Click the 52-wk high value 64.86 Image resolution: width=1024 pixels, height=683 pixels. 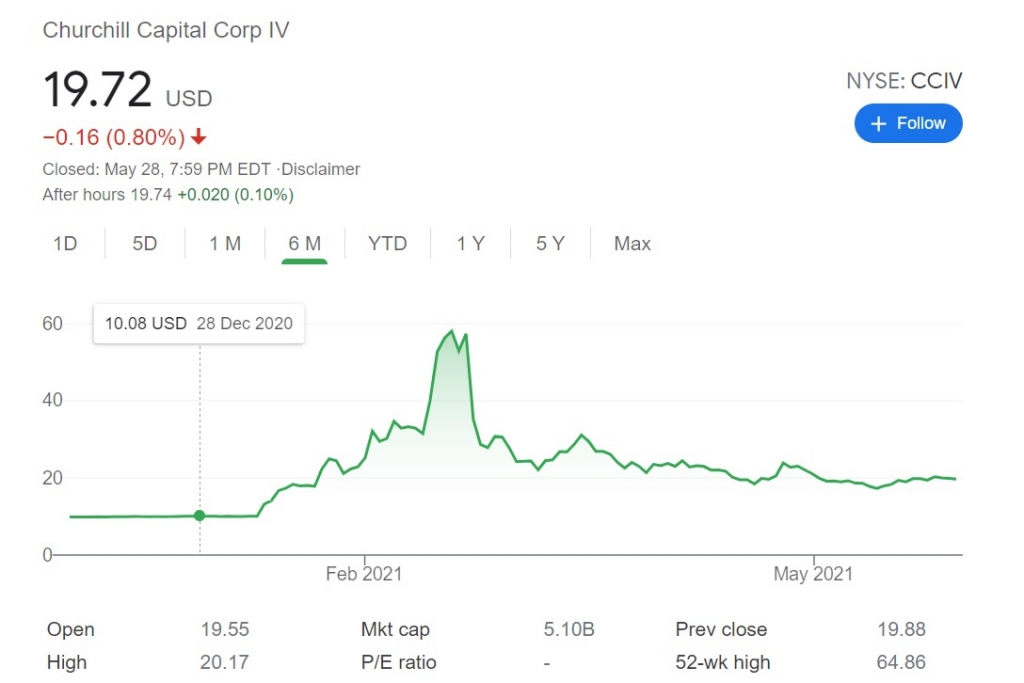[901, 662]
